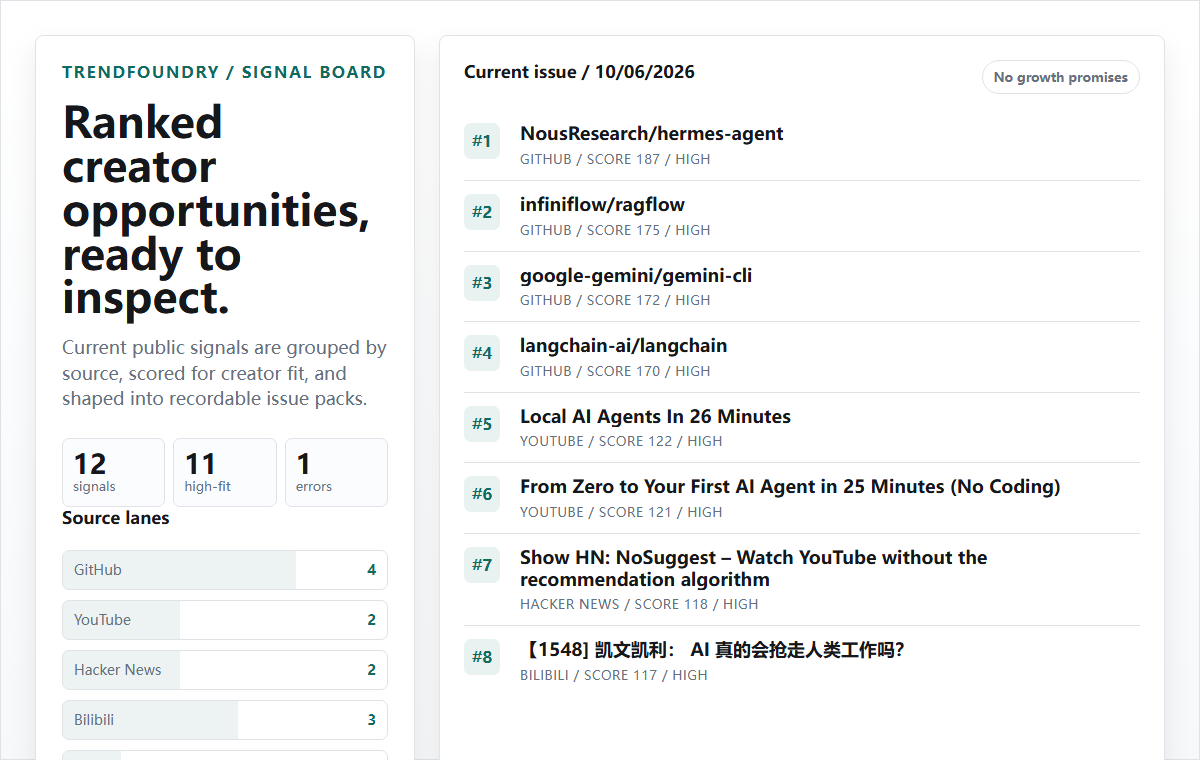The width and height of the screenshot is (1200, 760).
Task: Click the No growth promises pill
Action: pyautogui.click(x=1061, y=77)
